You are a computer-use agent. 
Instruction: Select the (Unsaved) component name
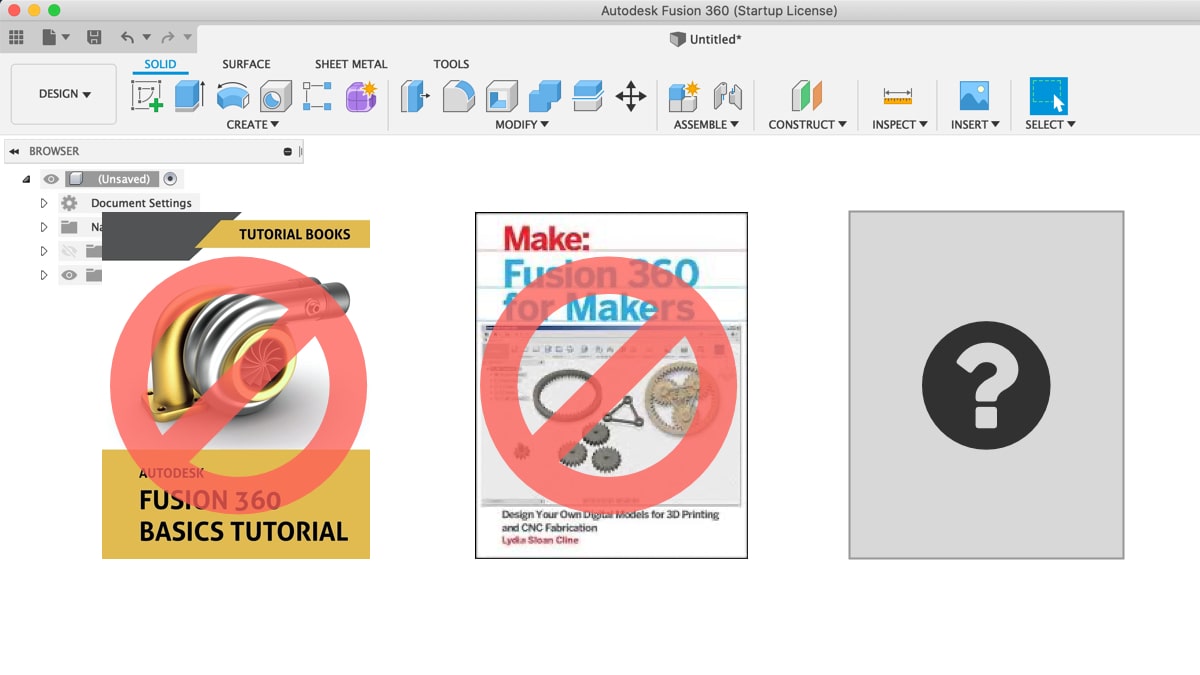(x=124, y=179)
